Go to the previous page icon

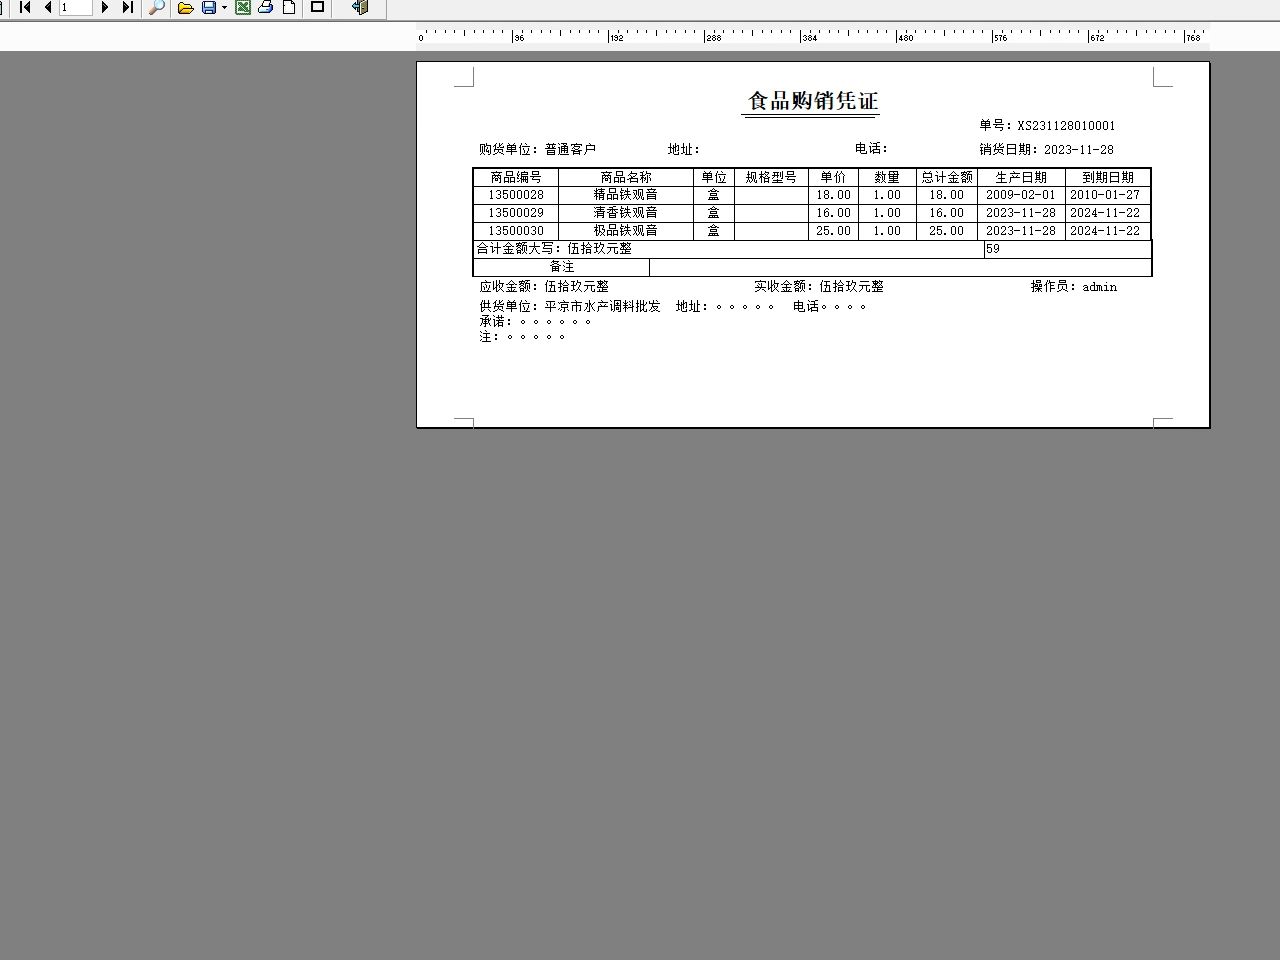click(x=47, y=7)
